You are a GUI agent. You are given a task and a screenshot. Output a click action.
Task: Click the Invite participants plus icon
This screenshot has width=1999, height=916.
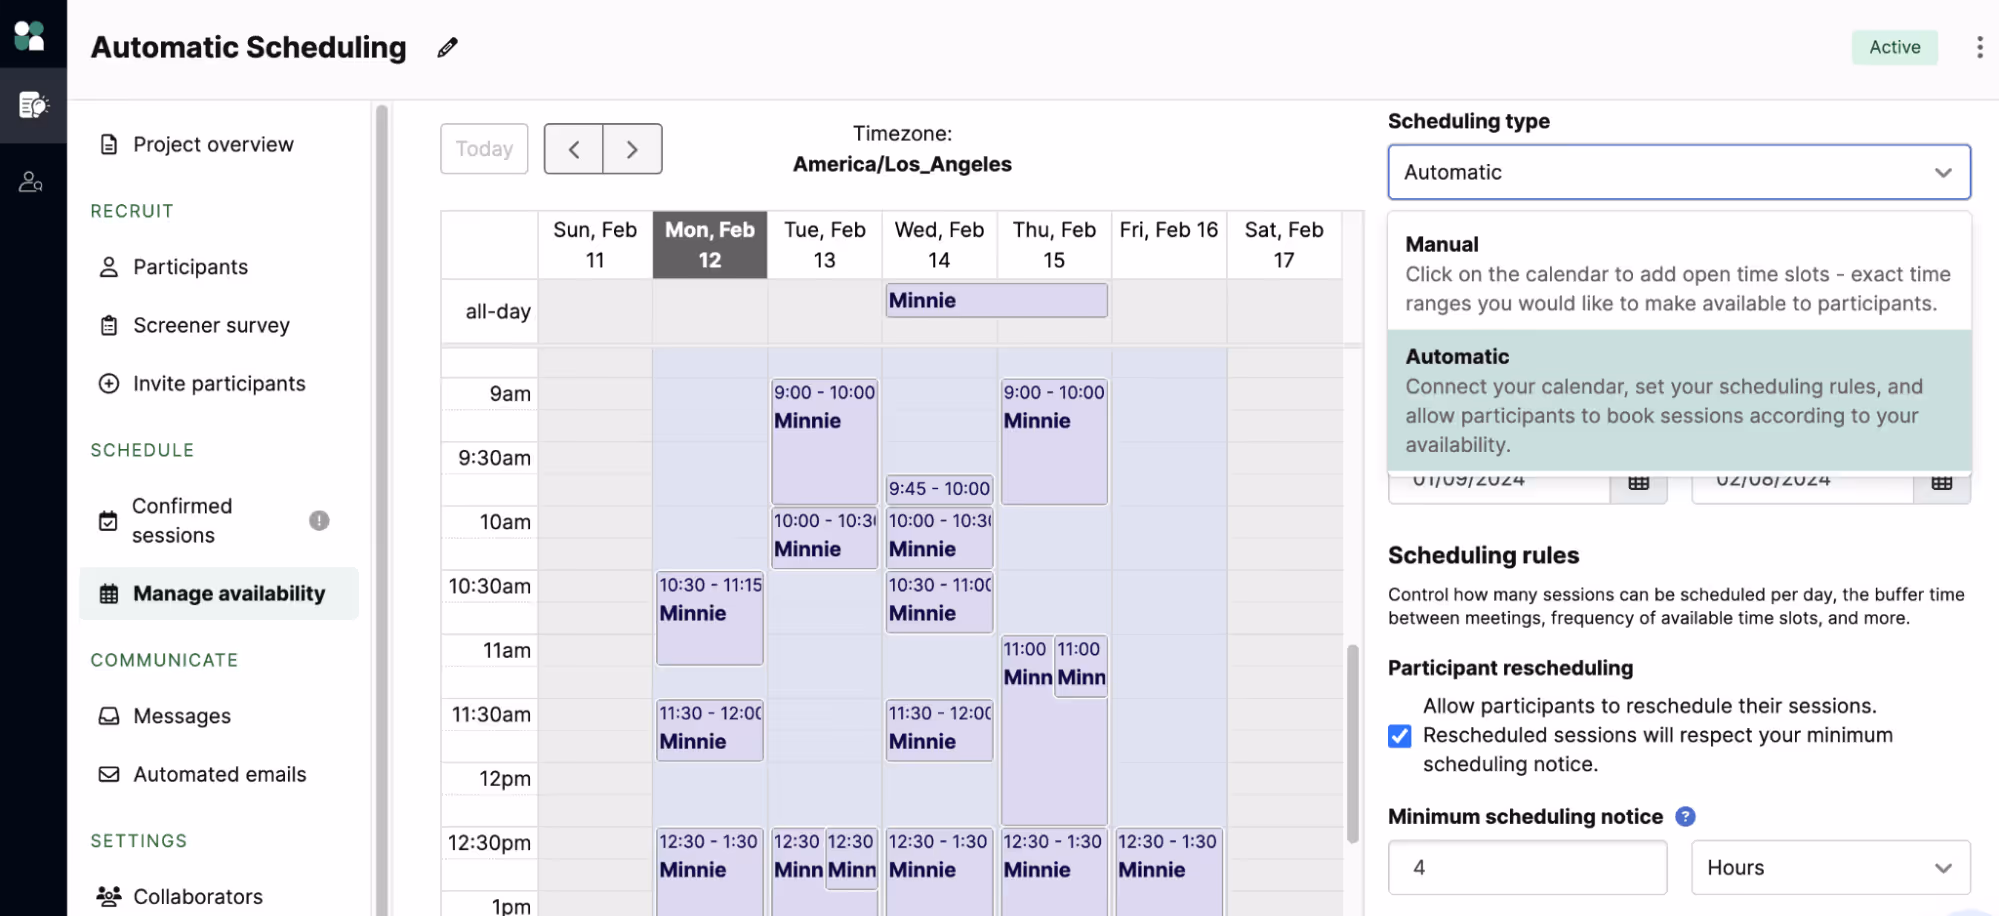(x=108, y=383)
